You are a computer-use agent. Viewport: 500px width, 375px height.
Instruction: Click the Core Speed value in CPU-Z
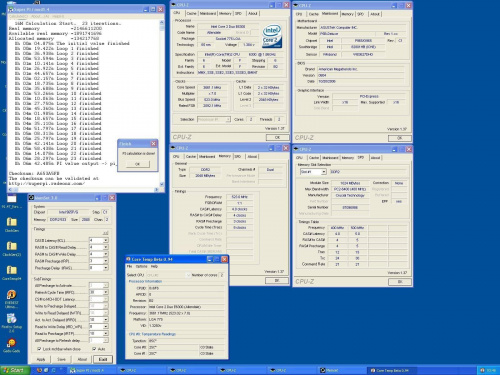pos(212,87)
